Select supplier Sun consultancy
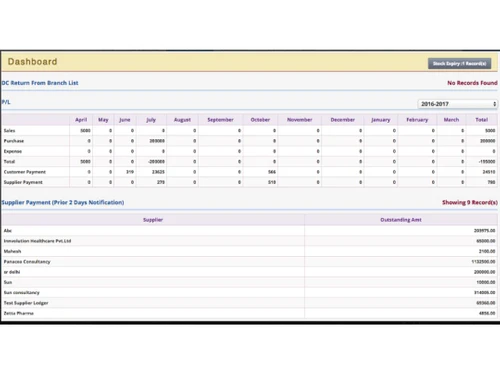 pos(22,293)
